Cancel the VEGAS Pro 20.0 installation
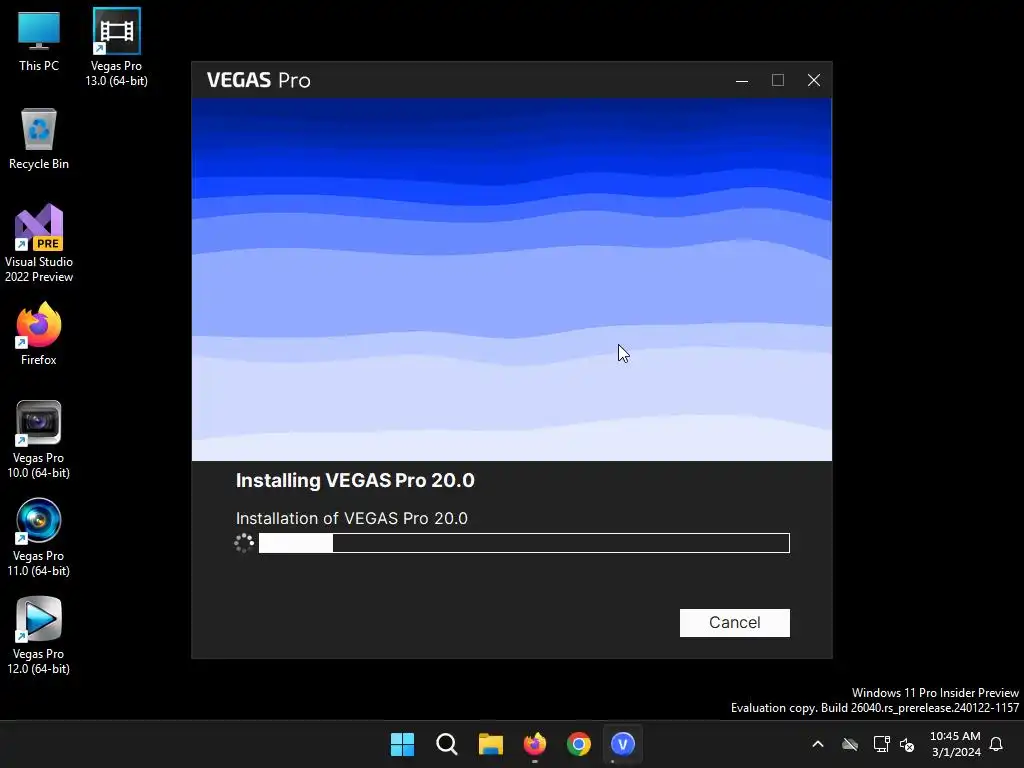1024x768 pixels. point(735,622)
